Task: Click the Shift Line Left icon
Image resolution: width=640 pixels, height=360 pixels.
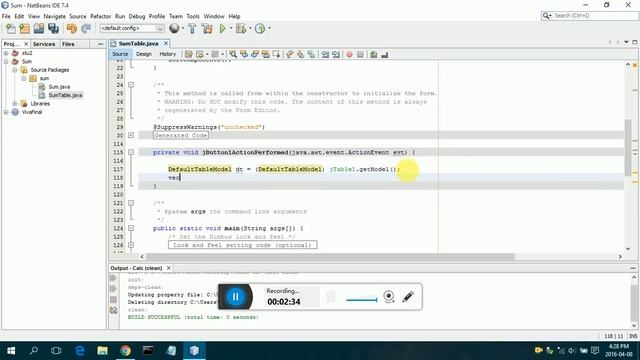Action: click(x=325, y=54)
